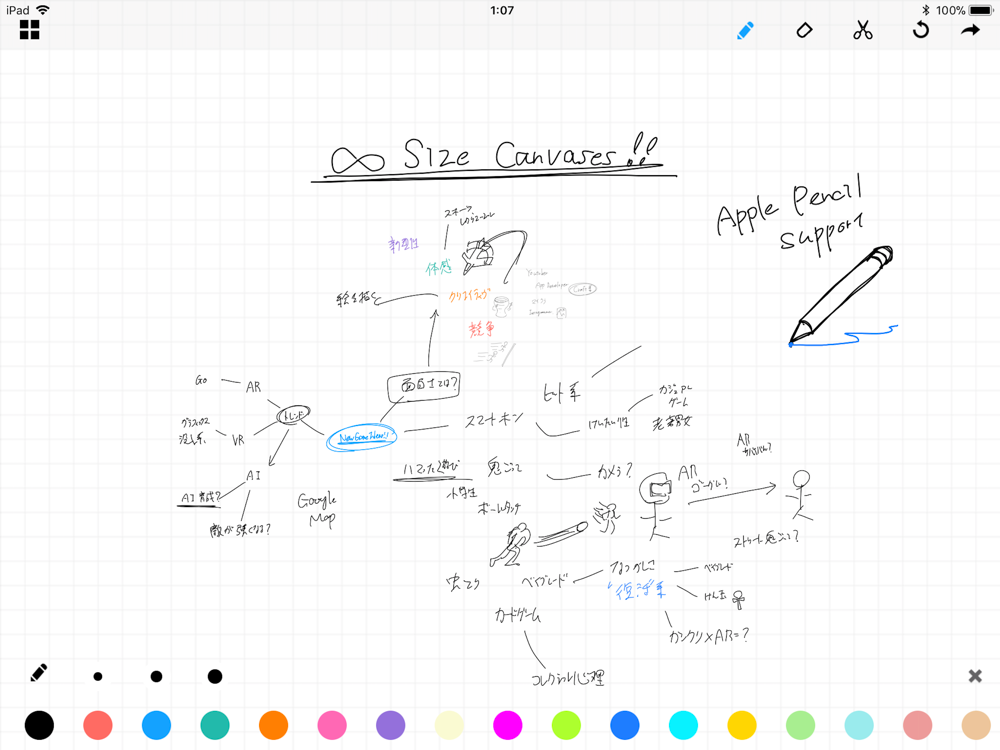Redo the last stroke
1000x750 pixels.
coord(970,29)
